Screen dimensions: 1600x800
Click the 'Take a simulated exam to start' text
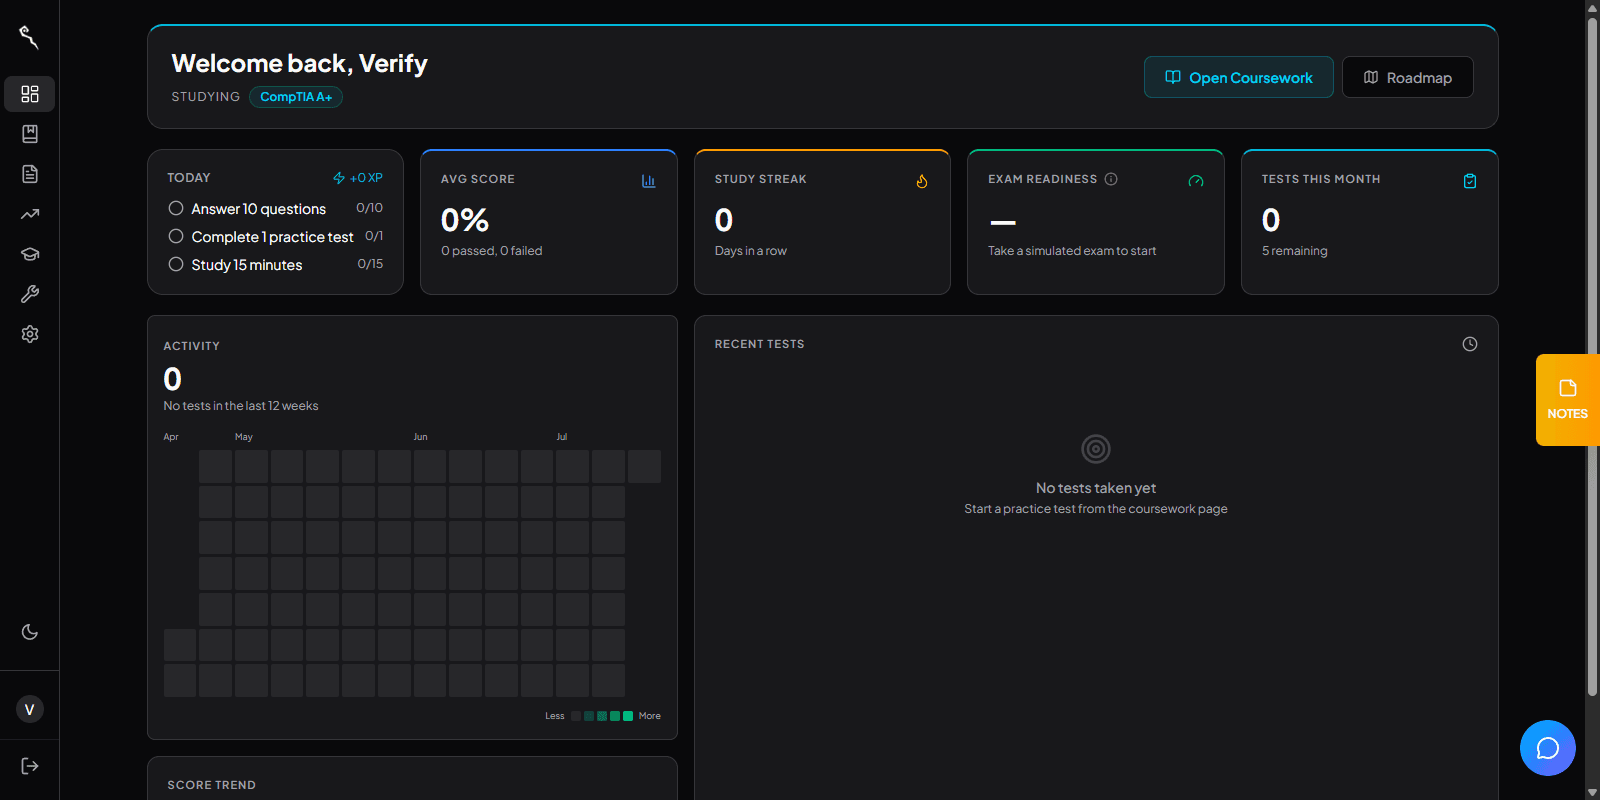1072,251
